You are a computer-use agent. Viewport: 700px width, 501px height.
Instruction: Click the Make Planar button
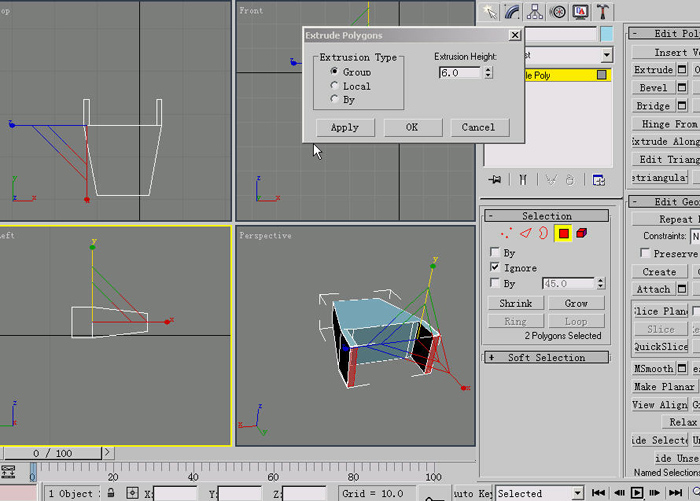664,387
